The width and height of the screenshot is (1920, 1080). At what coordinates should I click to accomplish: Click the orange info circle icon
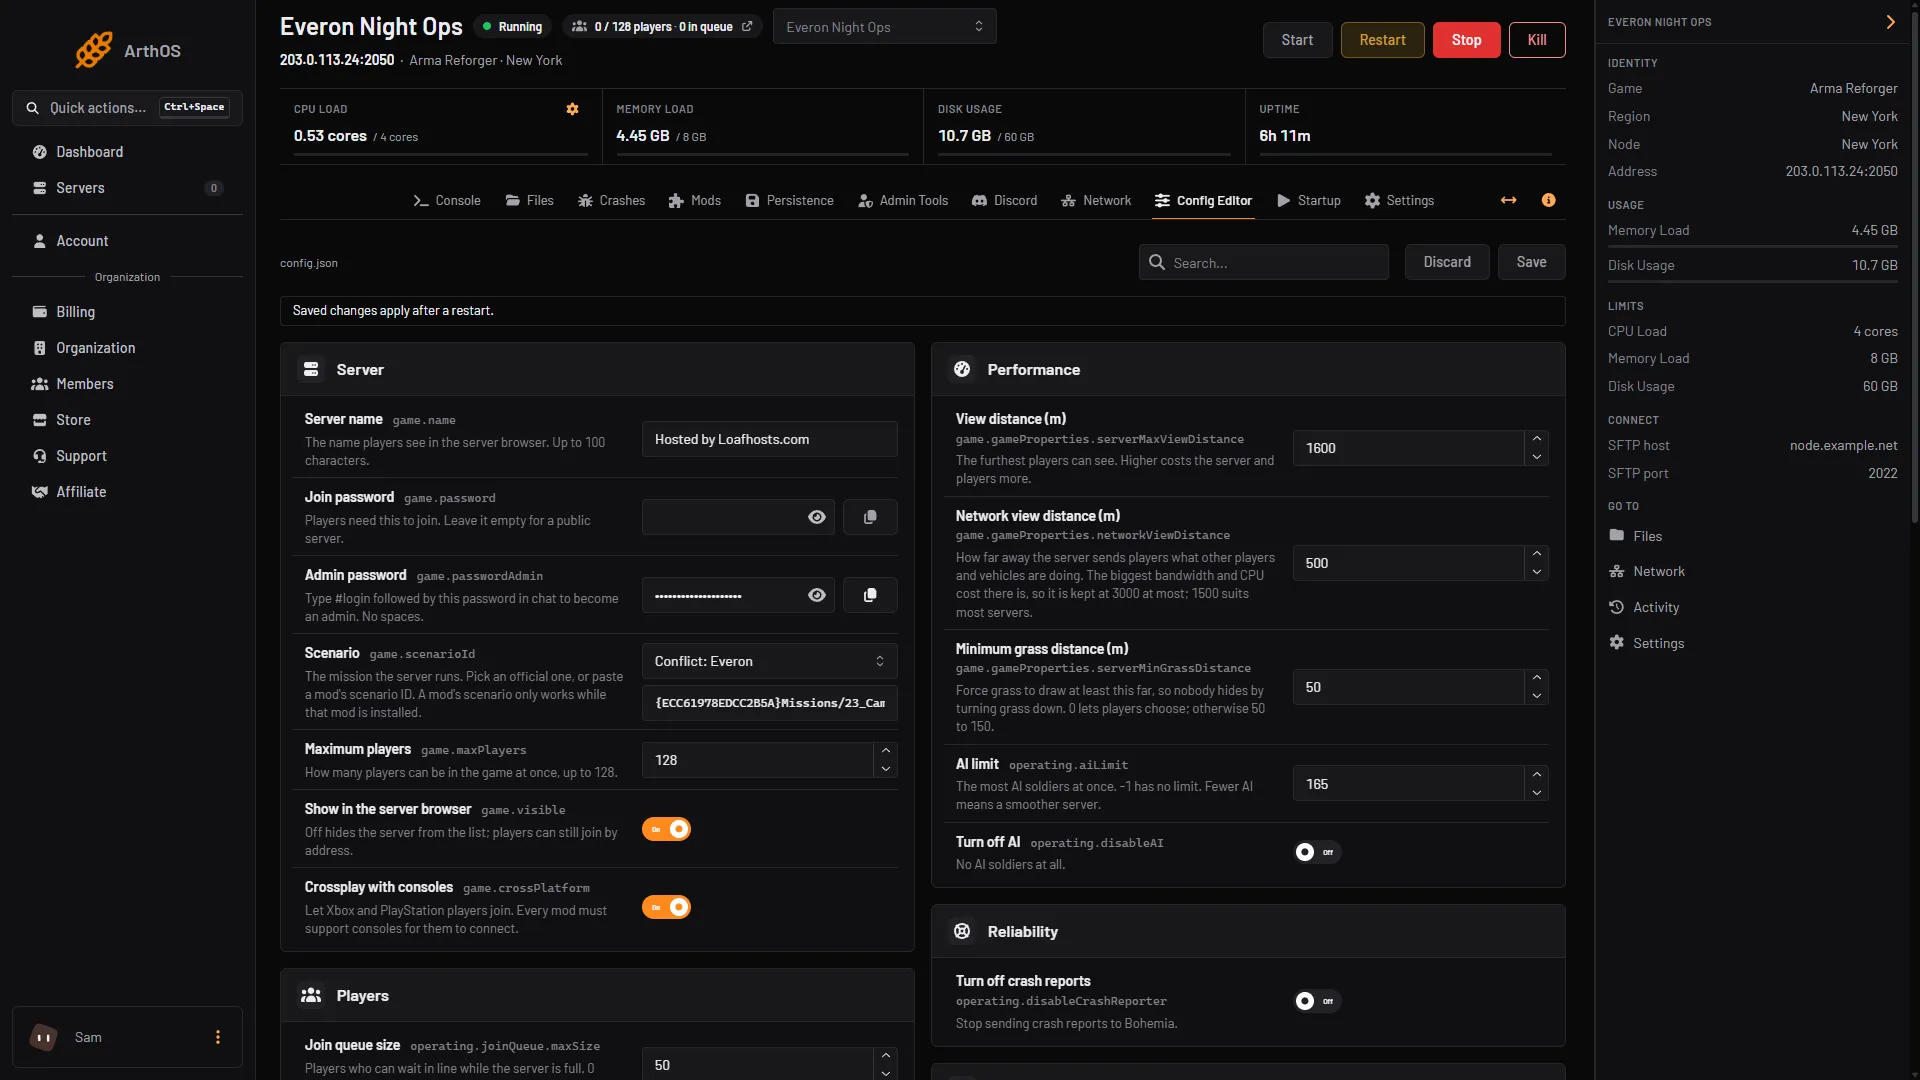[x=1548, y=200]
